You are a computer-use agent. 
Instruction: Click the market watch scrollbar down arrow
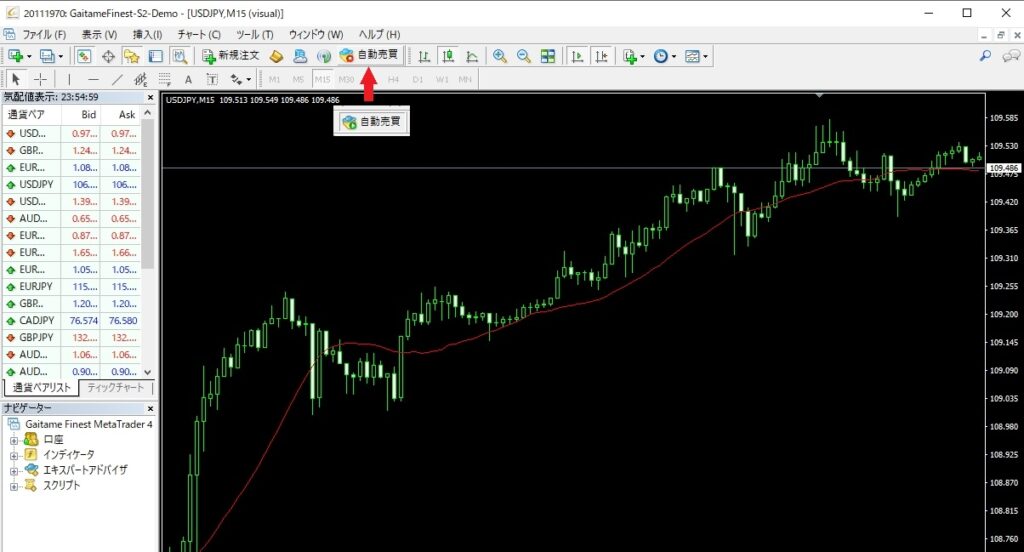pos(148,372)
